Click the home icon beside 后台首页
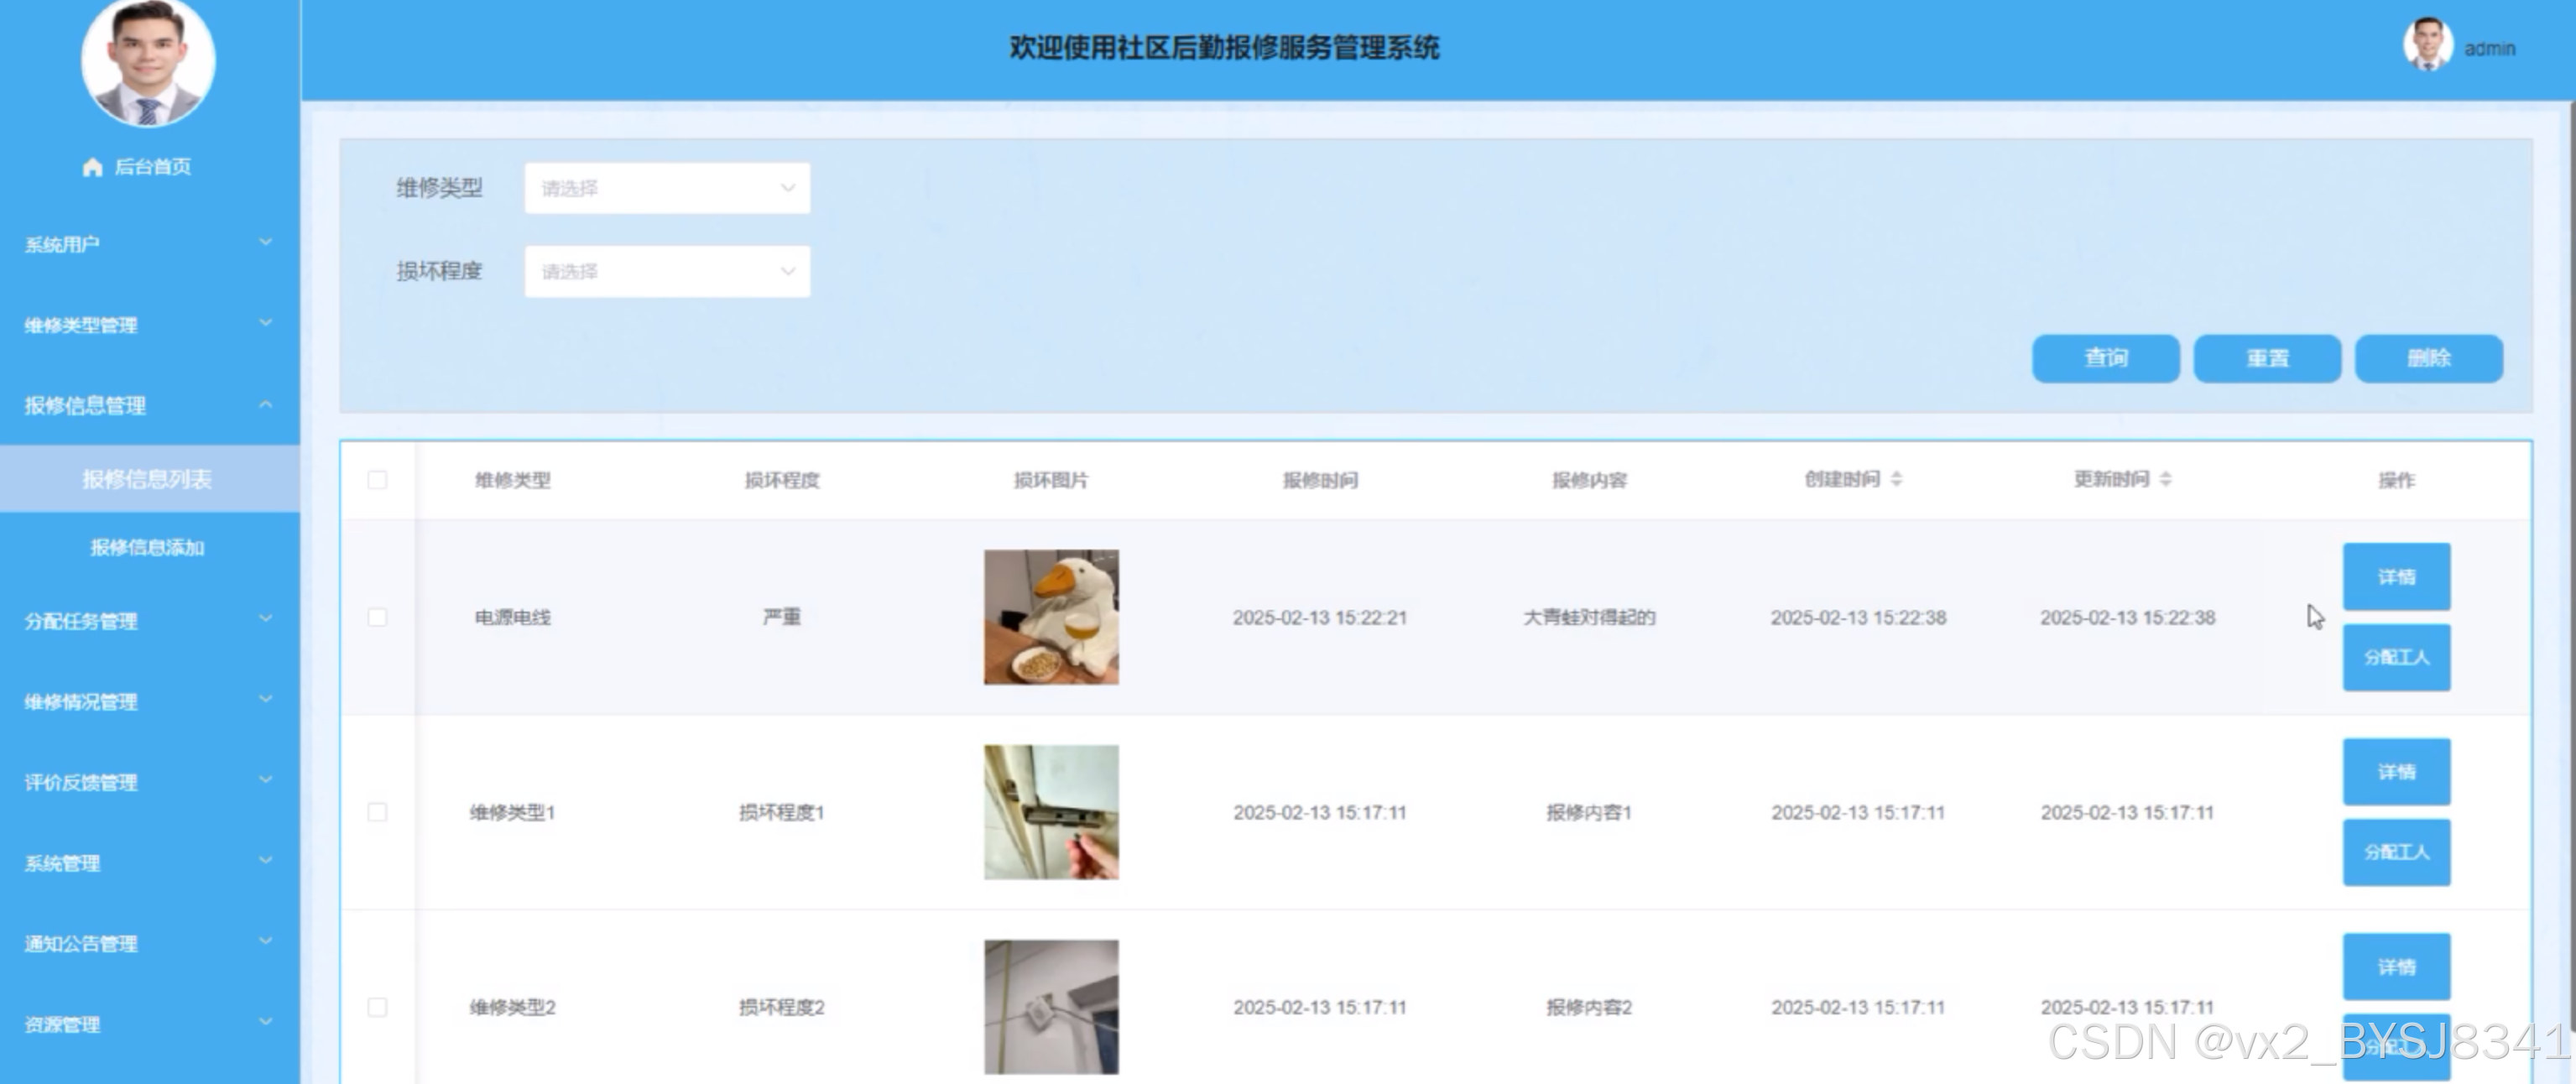This screenshot has width=2576, height=1084. coord(92,167)
